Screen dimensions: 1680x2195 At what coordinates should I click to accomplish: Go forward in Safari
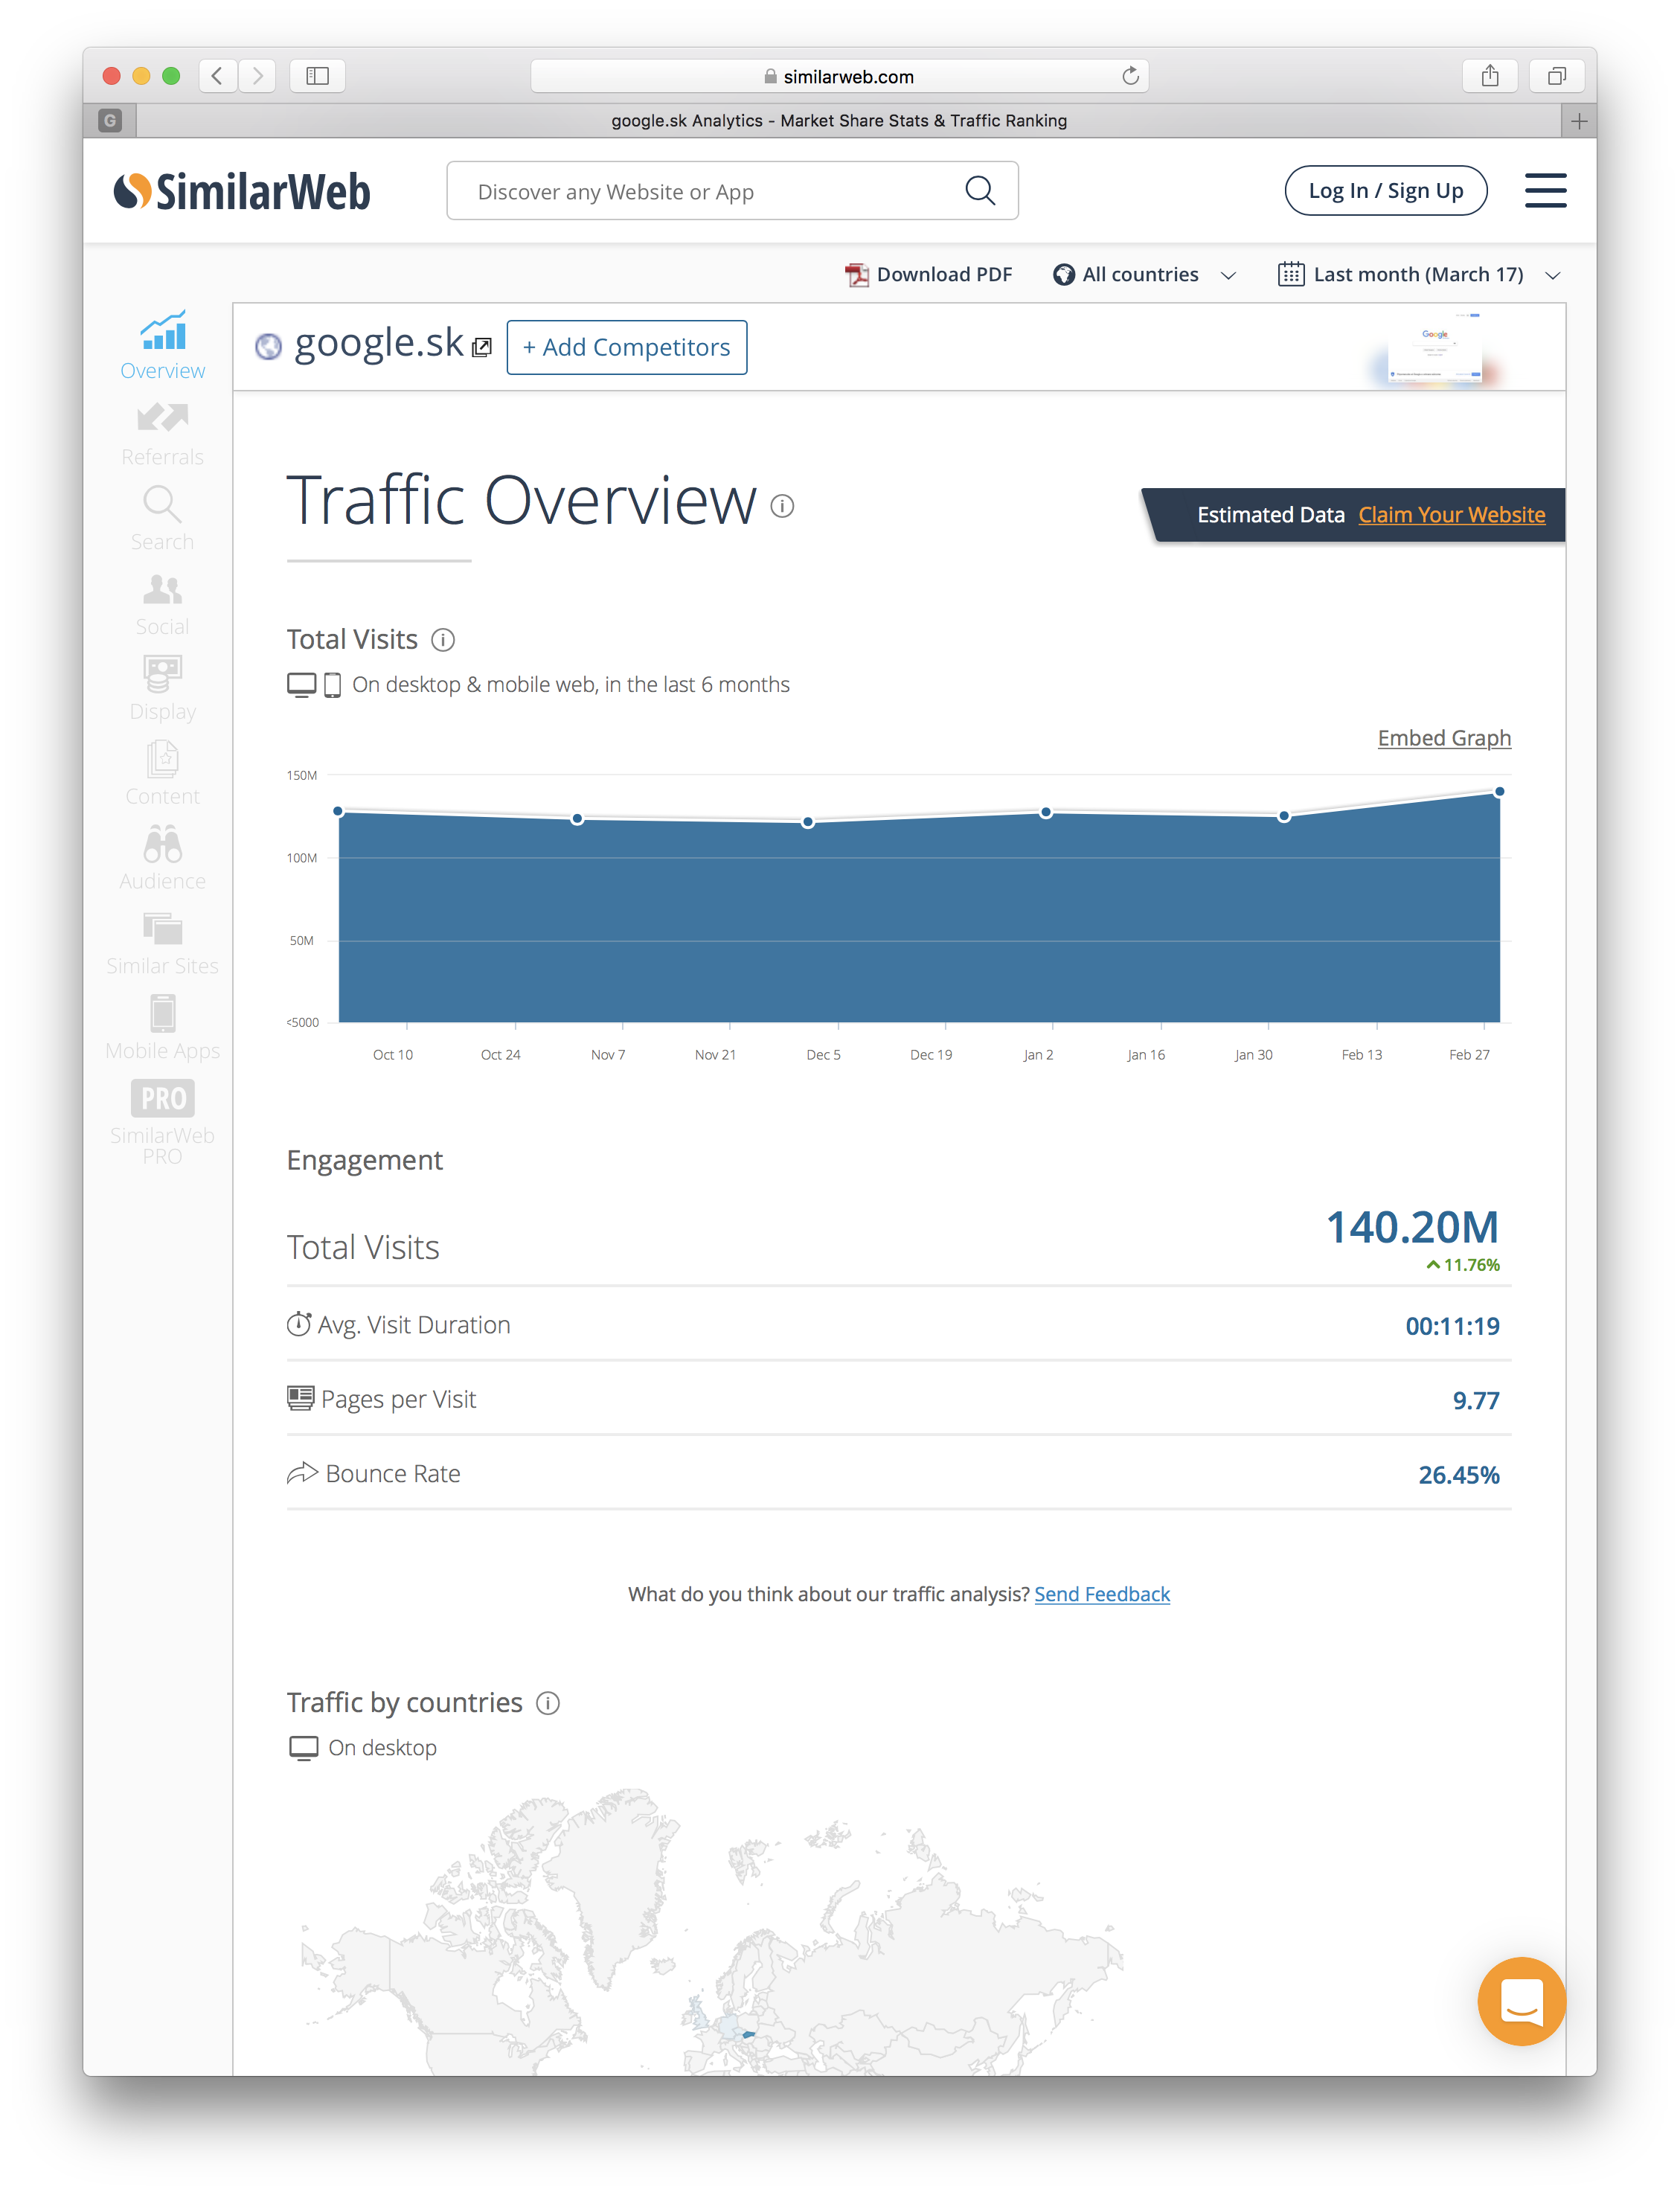(257, 76)
